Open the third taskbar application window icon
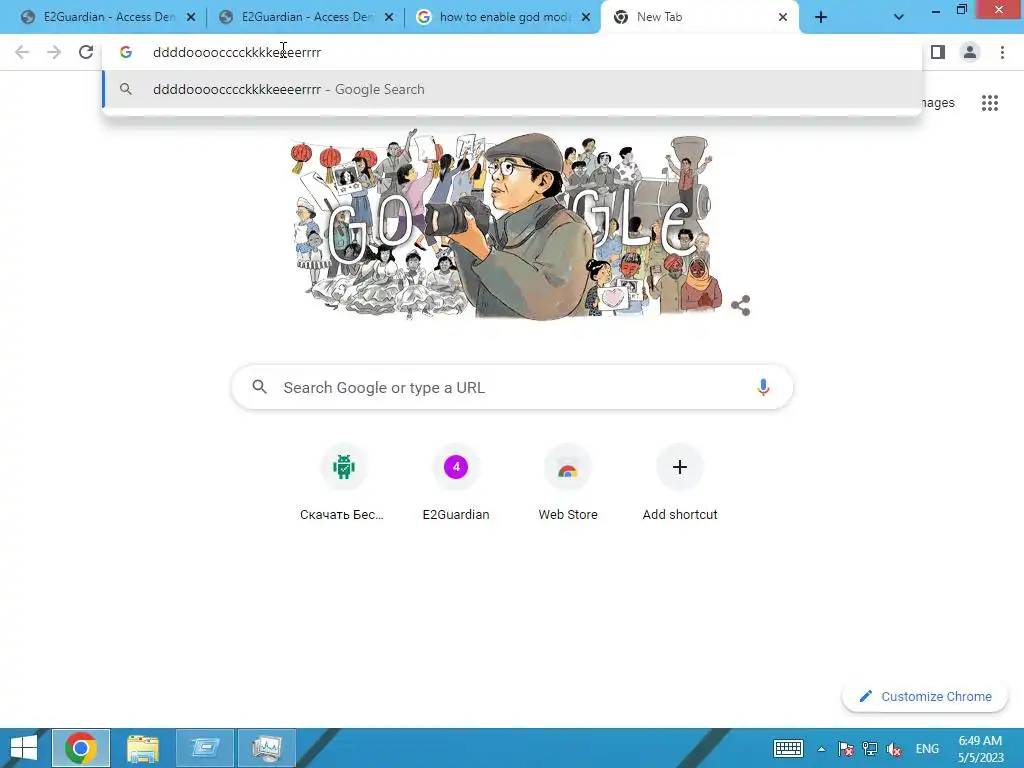This screenshot has width=1024, height=768. click(x=204, y=748)
